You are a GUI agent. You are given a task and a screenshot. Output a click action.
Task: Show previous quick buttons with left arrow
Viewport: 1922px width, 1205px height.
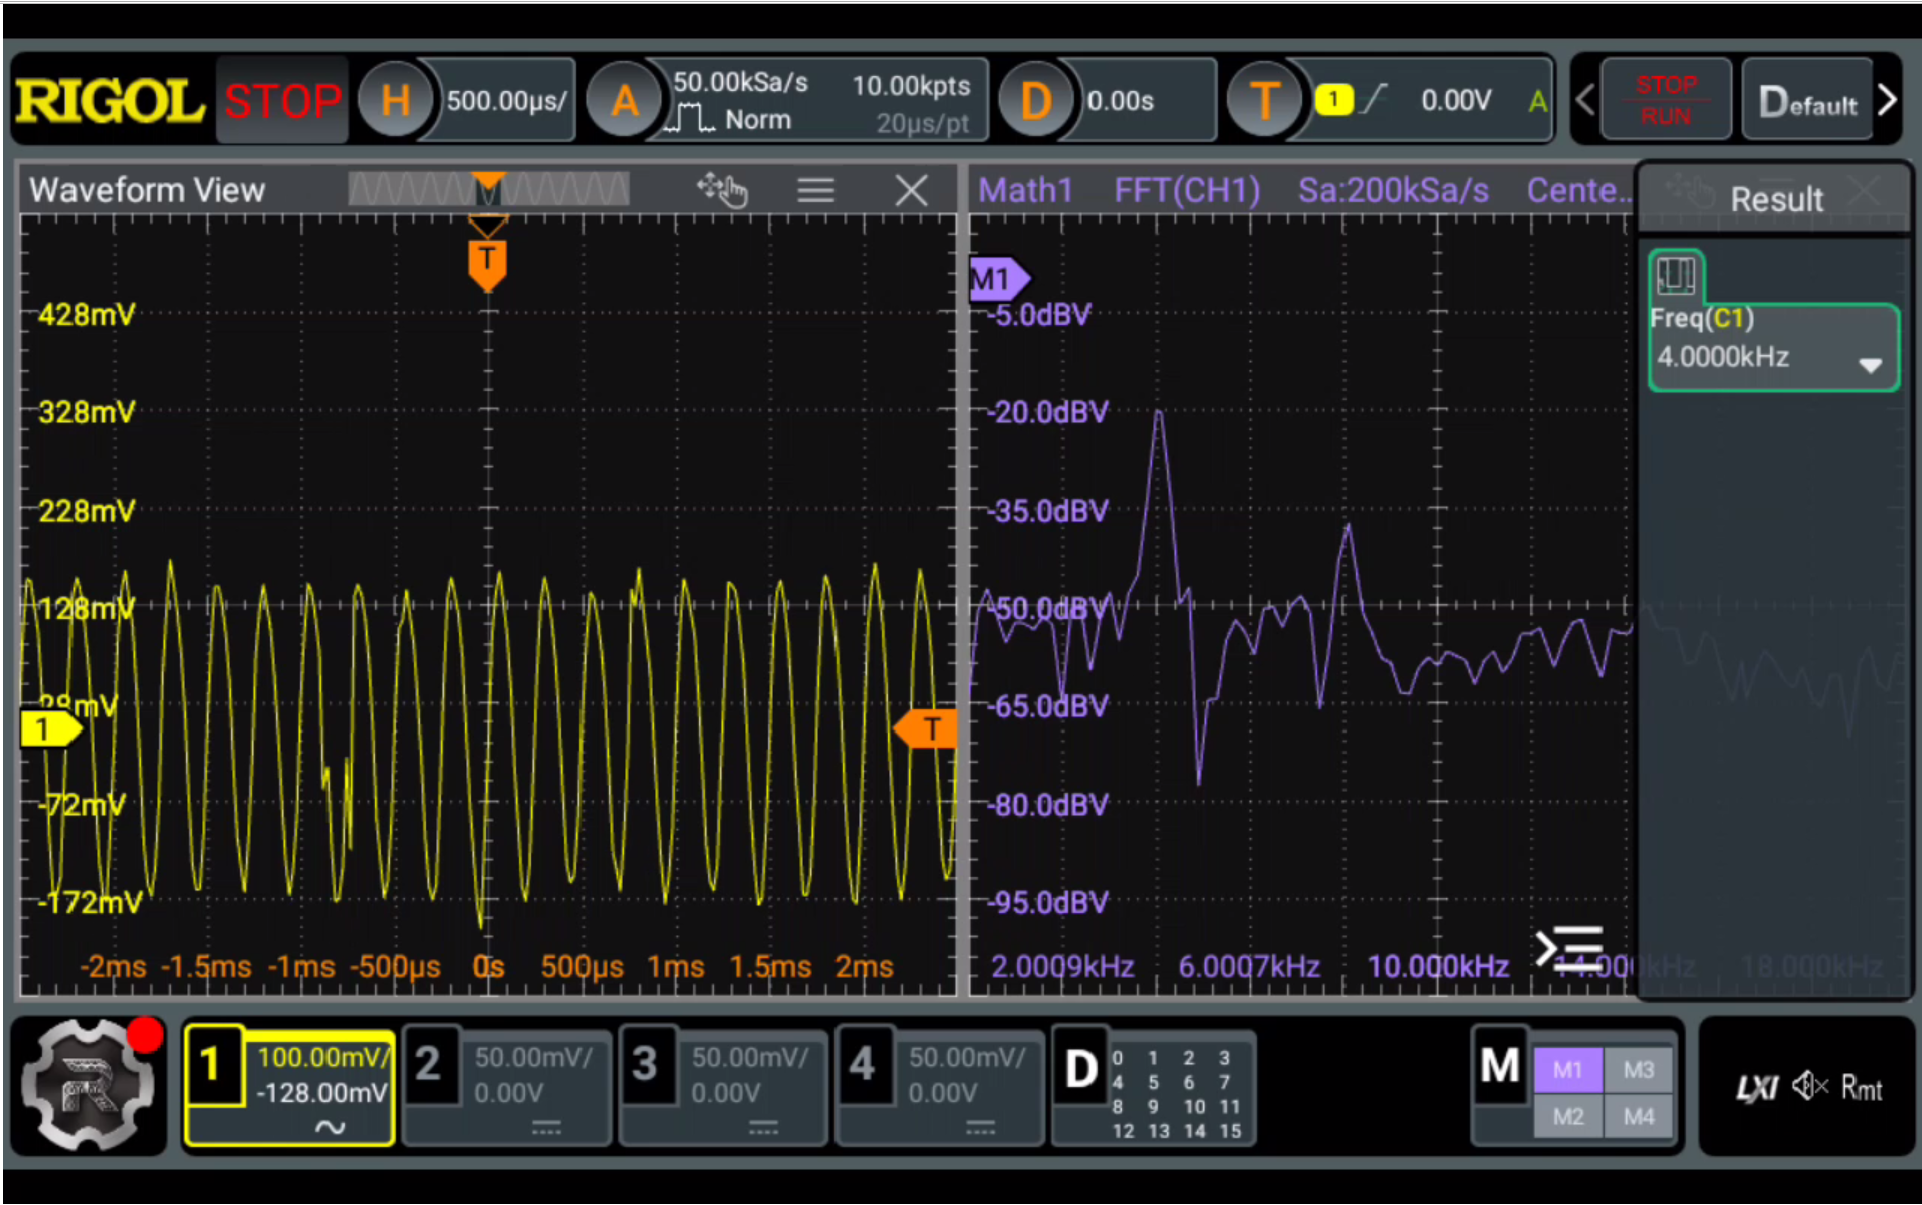(1584, 100)
